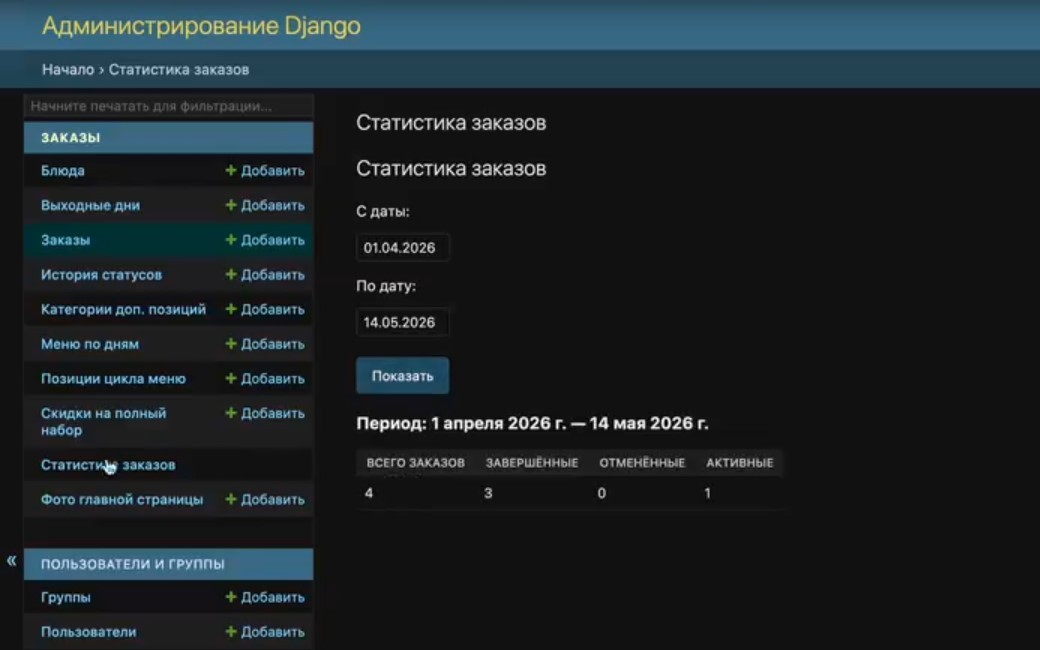This screenshot has width=1040, height=650.
Task: Open Фото главной страницы list
Action: [x=122, y=499]
